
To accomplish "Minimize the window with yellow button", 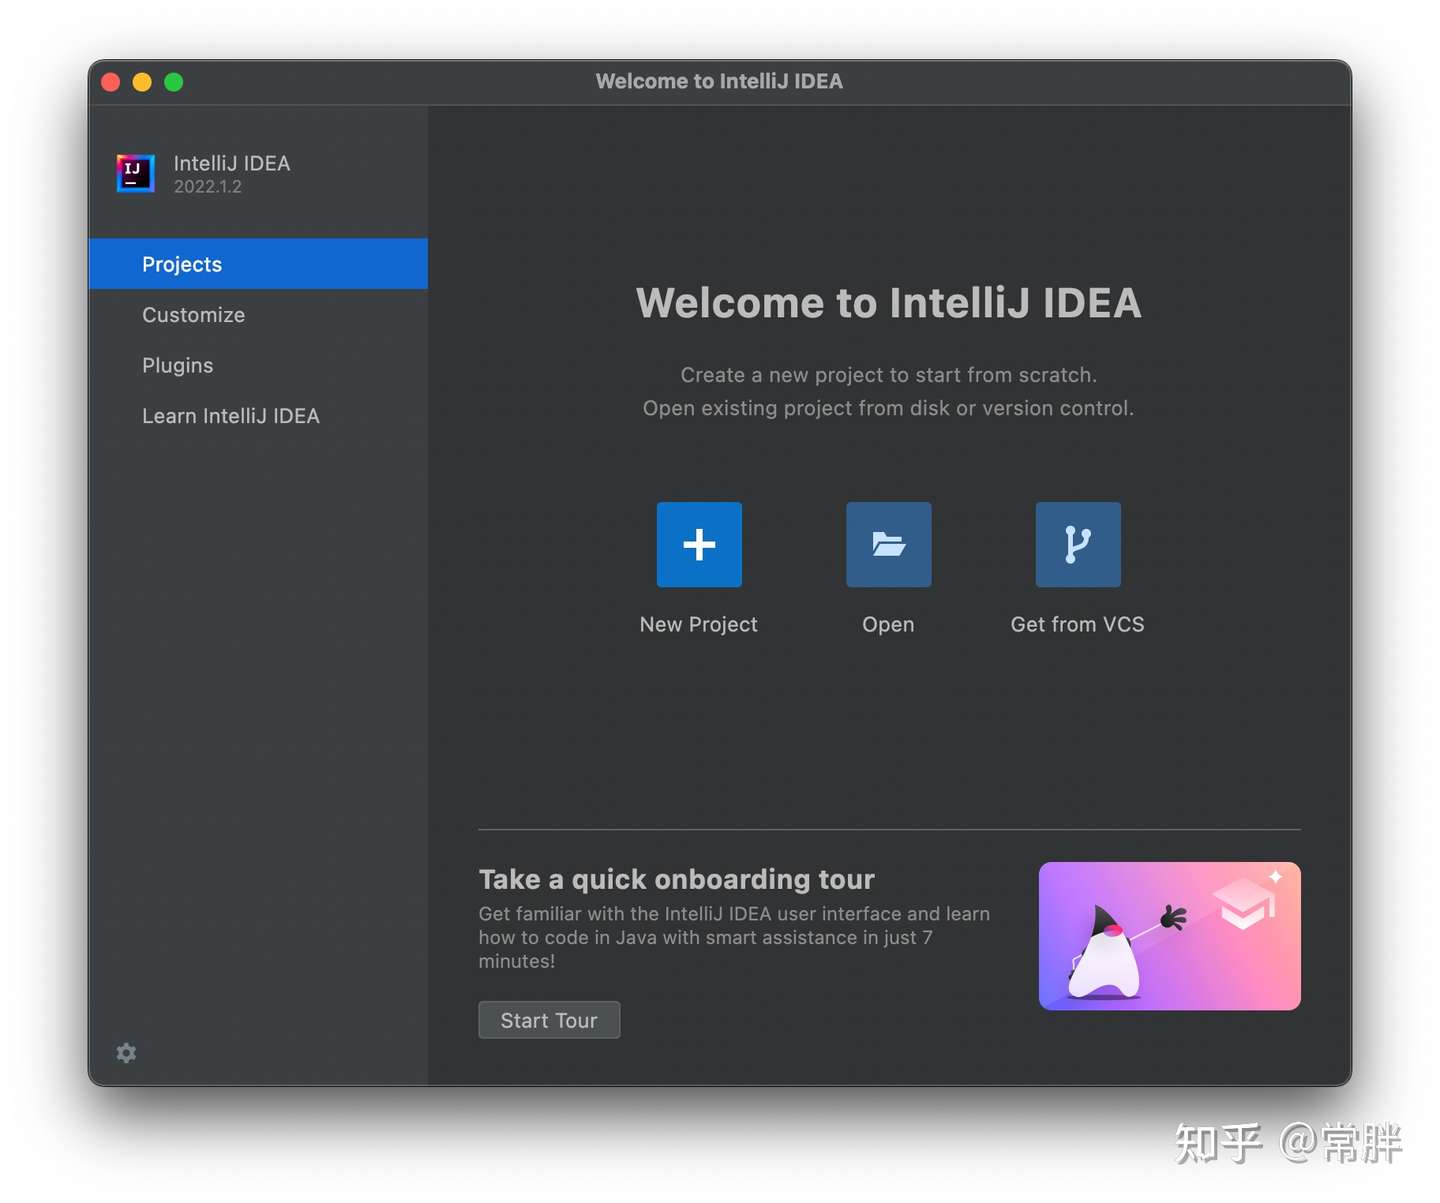I will 142,82.
